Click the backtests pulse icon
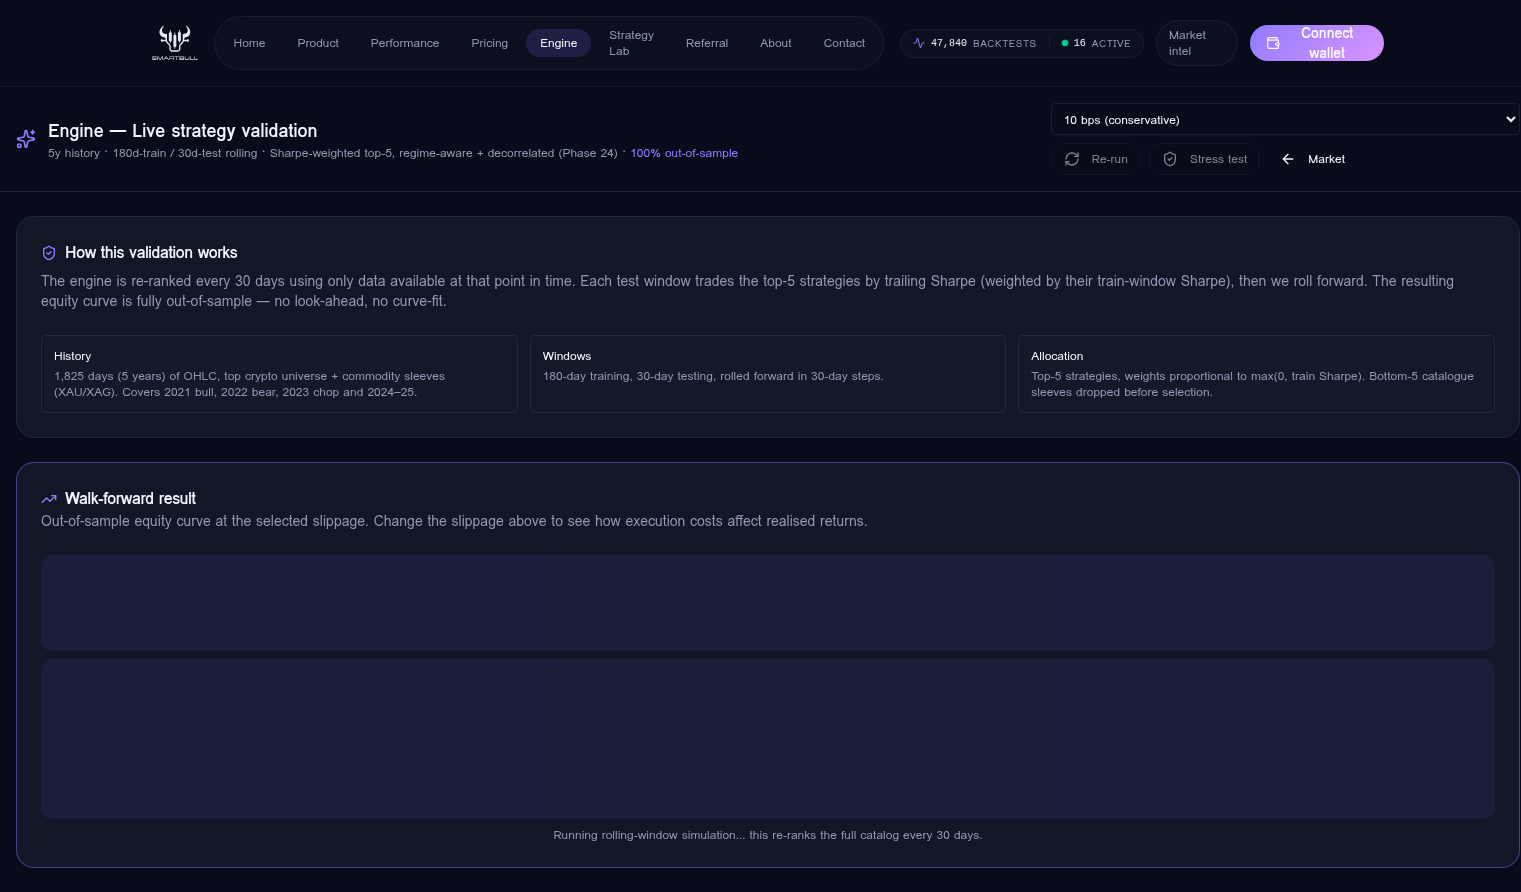Screen dimensions: 1521x892 click(x=919, y=43)
